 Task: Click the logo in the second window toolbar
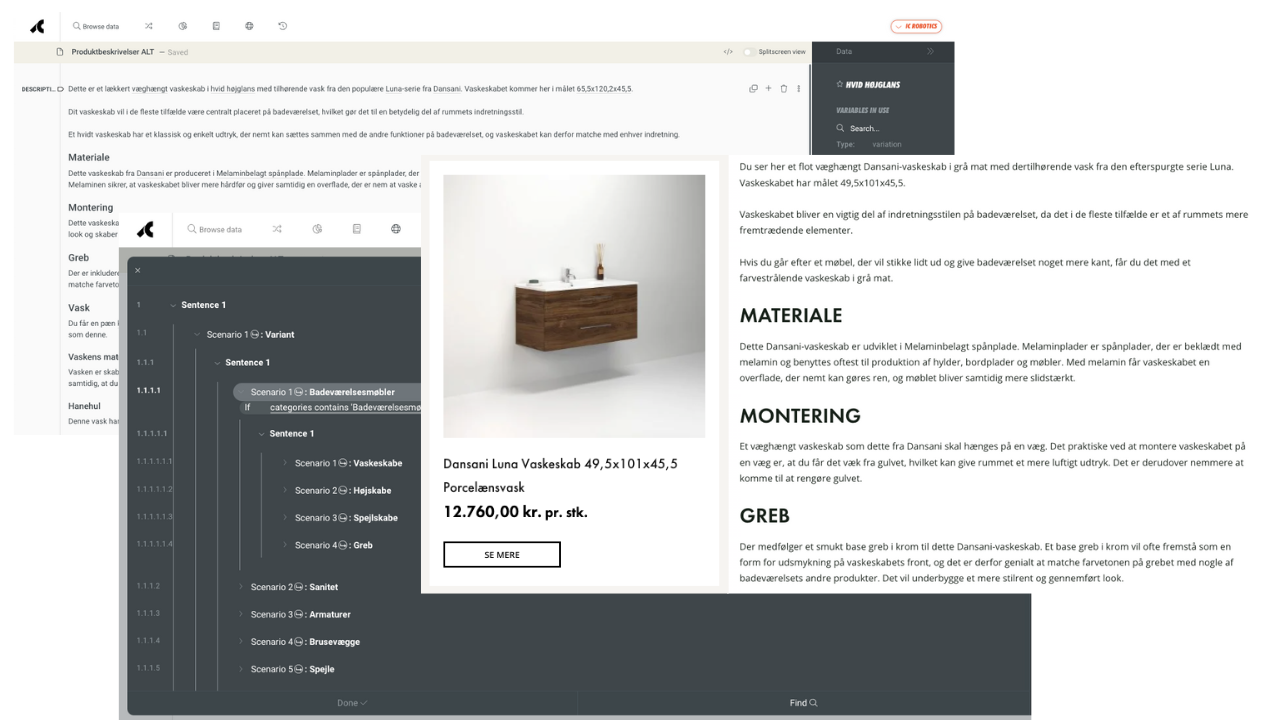click(x=146, y=229)
